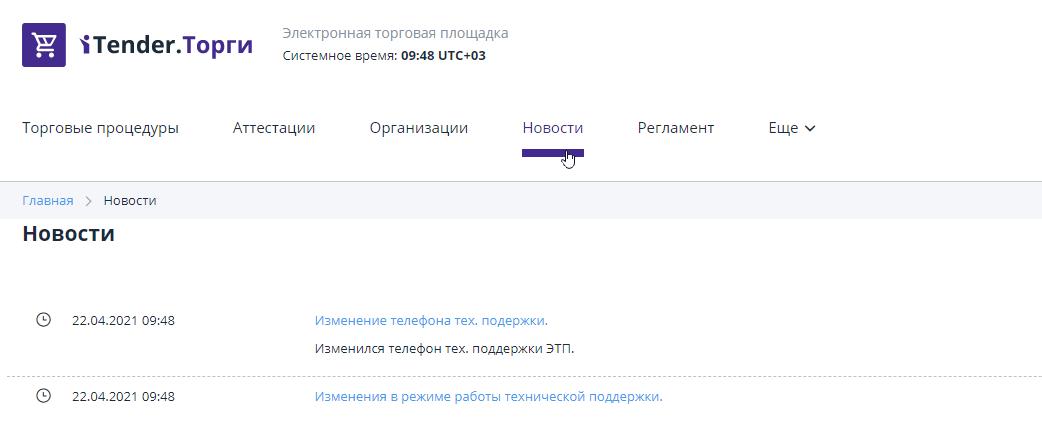Open the Организации navigation item
This screenshot has width=1042, height=436.
[418, 128]
